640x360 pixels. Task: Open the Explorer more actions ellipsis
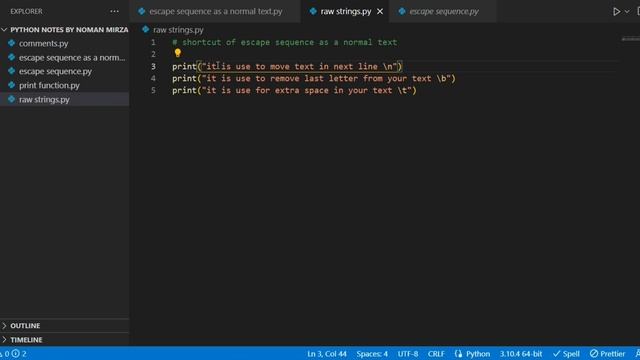[x=114, y=11]
